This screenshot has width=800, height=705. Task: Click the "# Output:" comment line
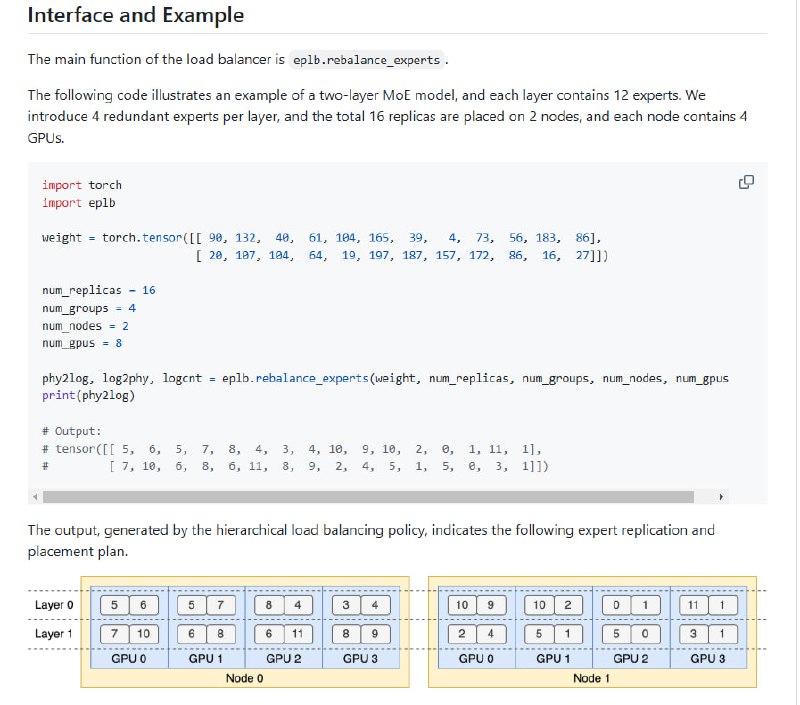coord(75,429)
